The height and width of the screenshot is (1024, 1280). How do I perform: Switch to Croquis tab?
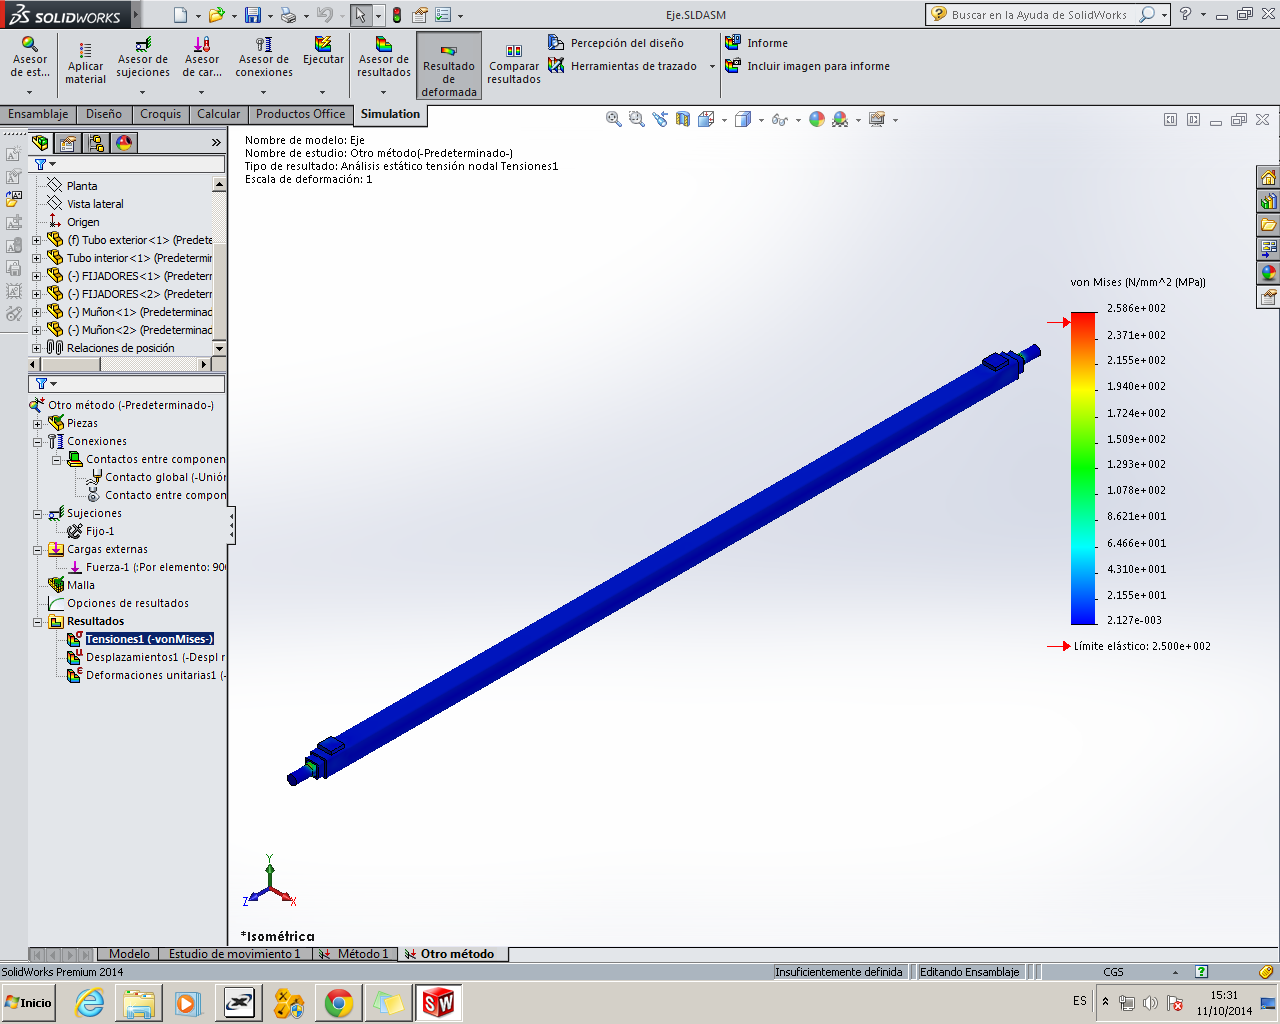pos(161,114)
